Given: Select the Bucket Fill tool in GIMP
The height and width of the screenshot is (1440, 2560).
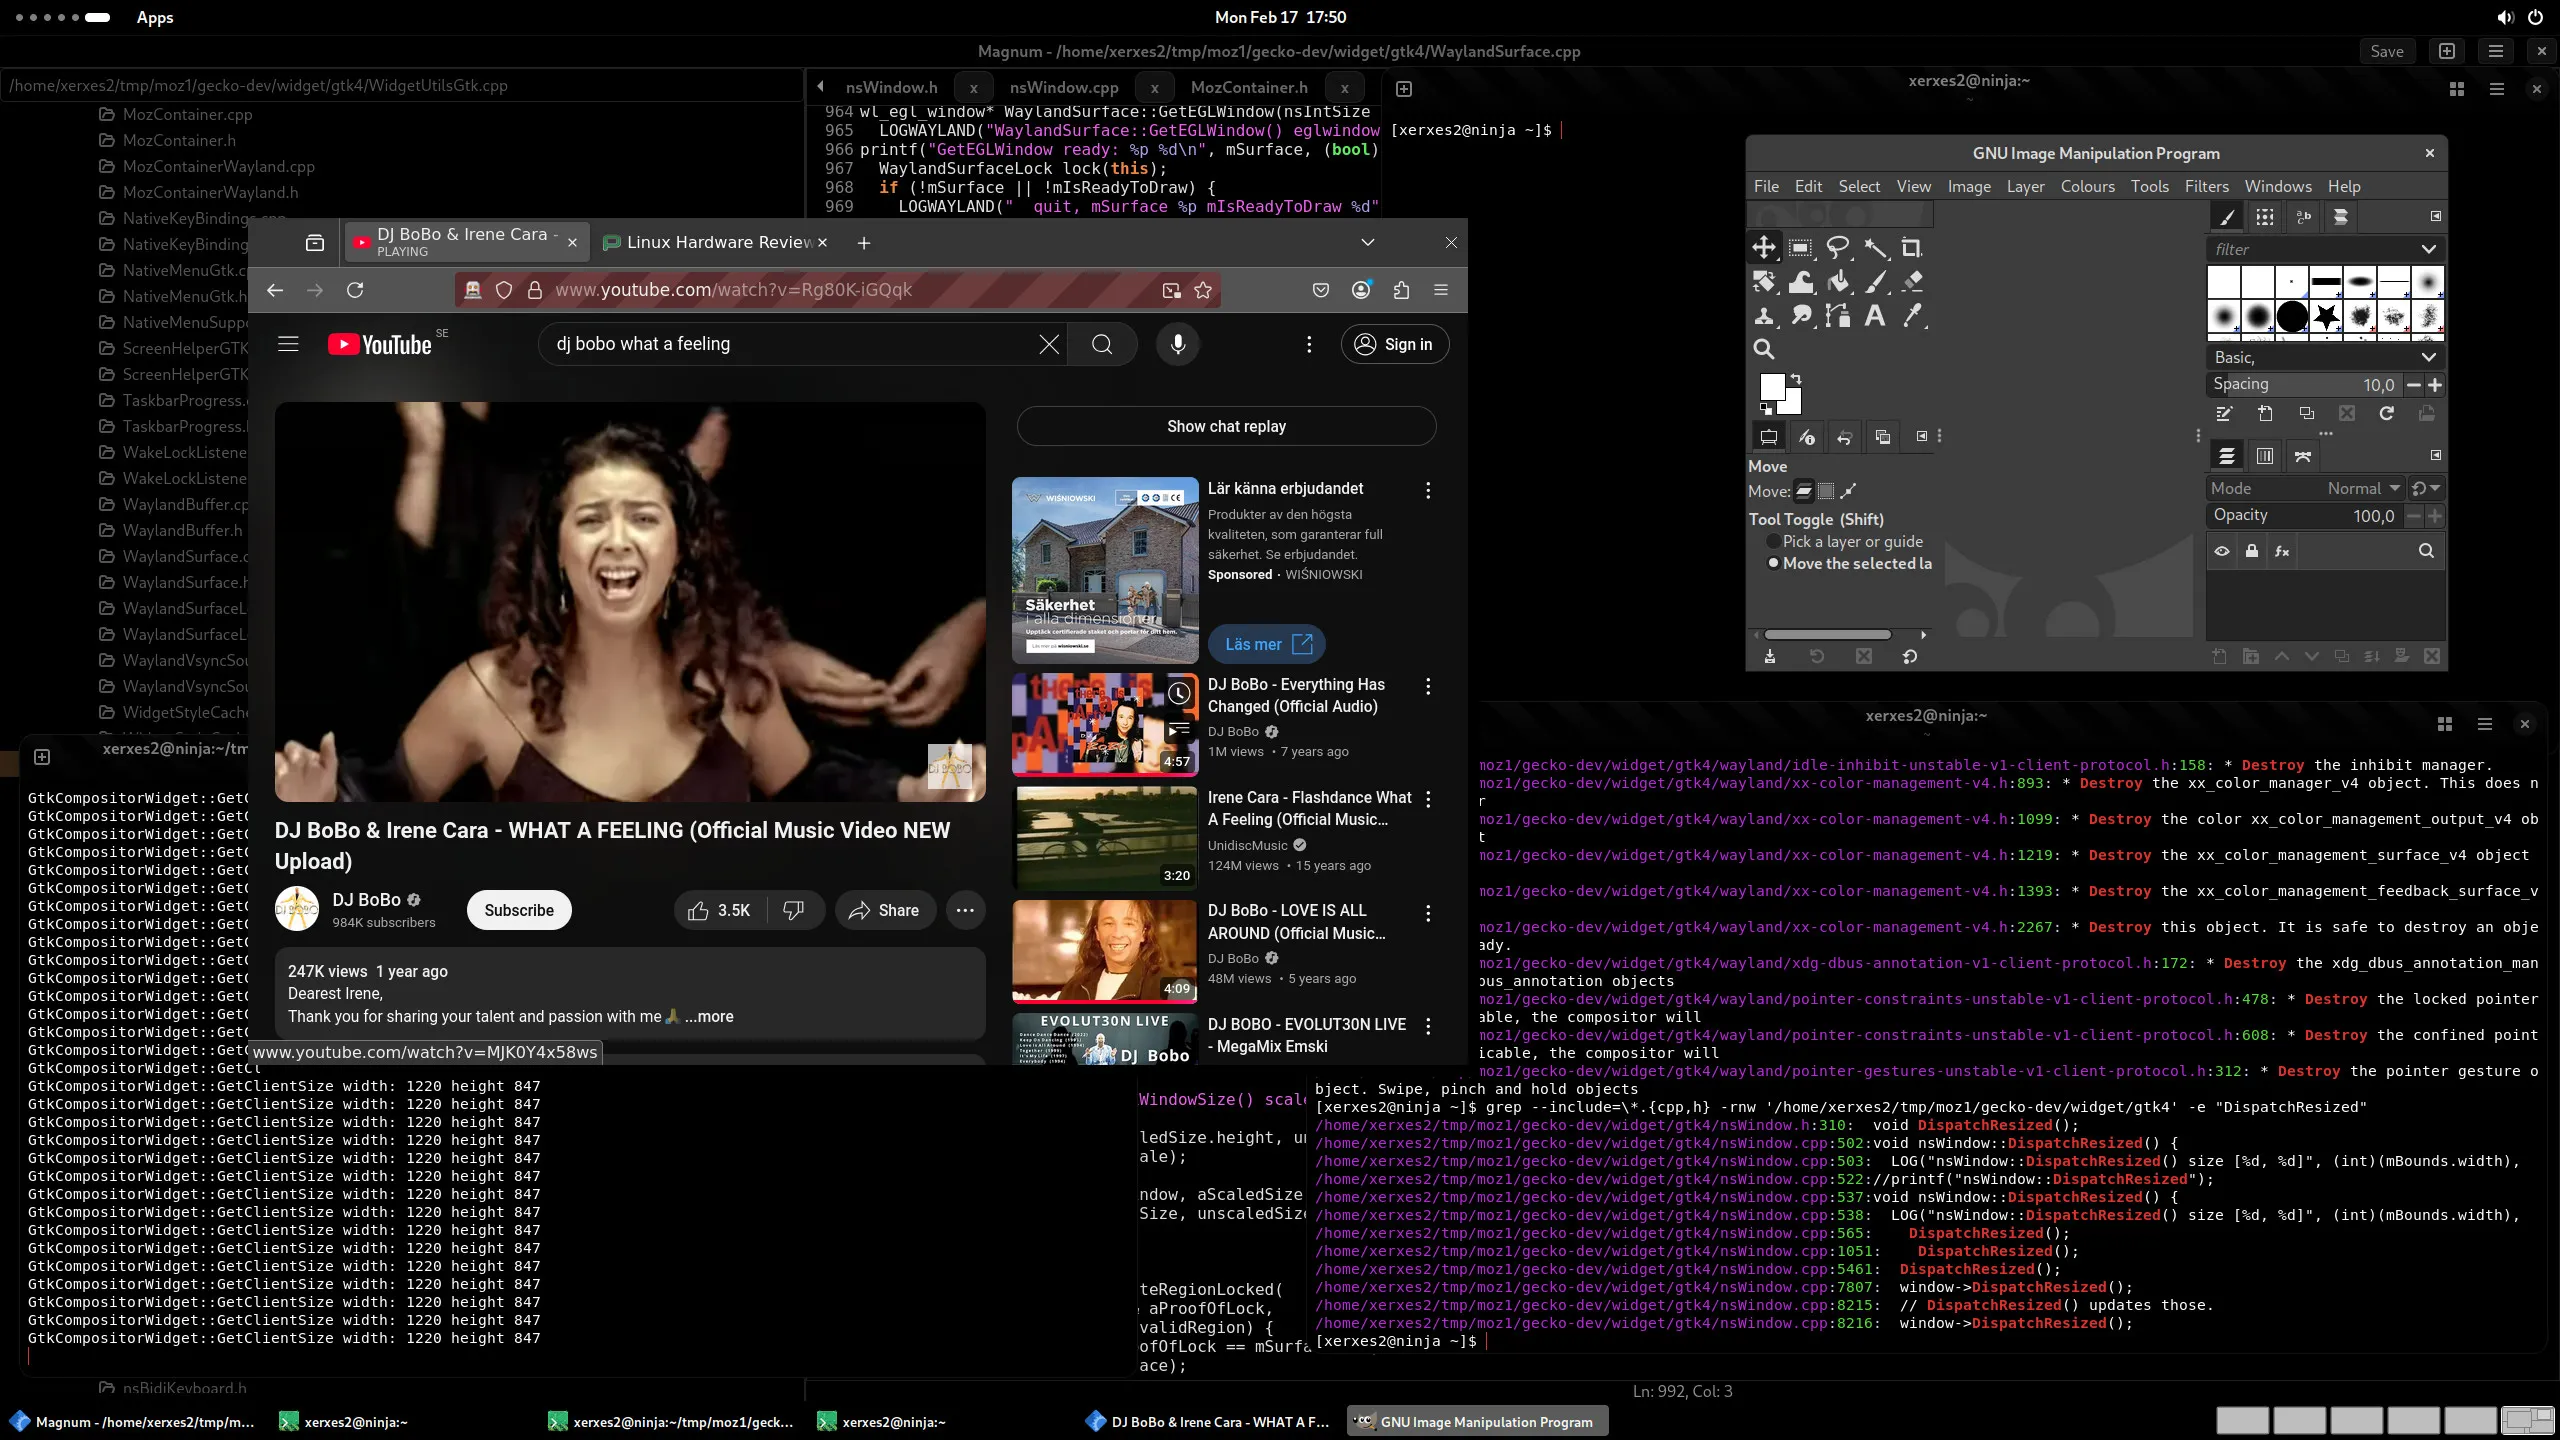Looking at the screenshot, I should click(1838, 282).
